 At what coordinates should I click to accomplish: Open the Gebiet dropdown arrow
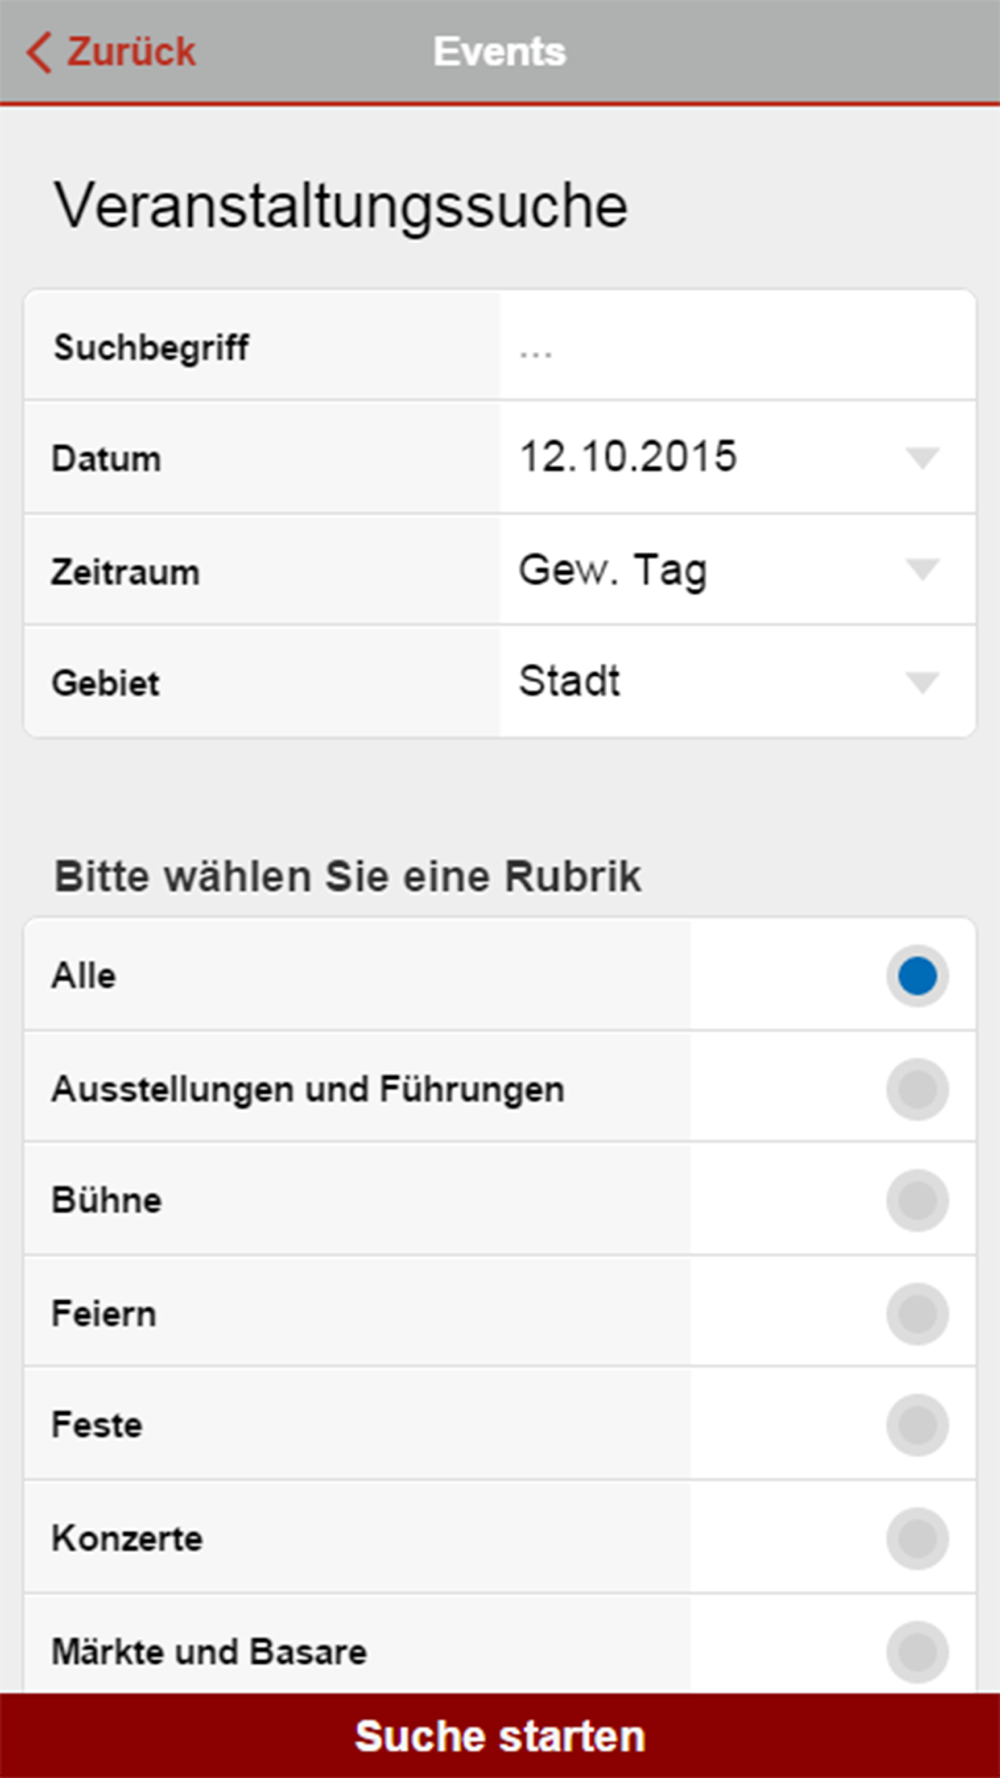921,683
